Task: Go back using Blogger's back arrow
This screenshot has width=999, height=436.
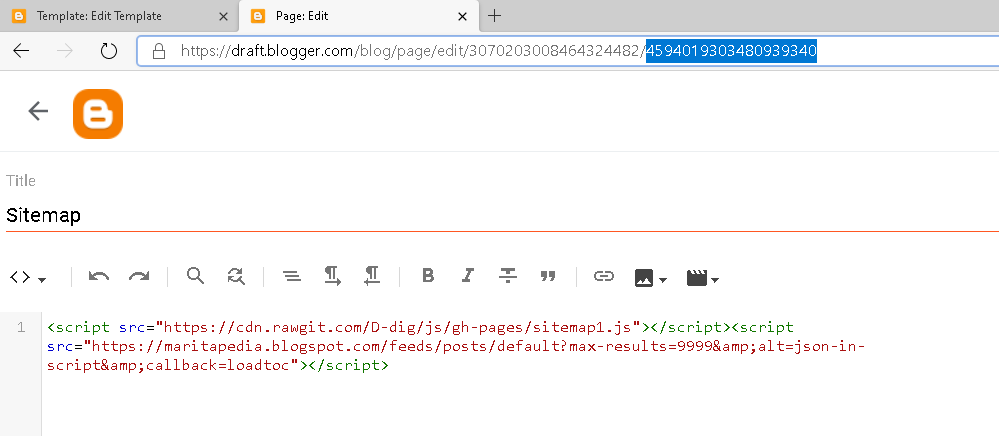Action: tap(38, 111)
